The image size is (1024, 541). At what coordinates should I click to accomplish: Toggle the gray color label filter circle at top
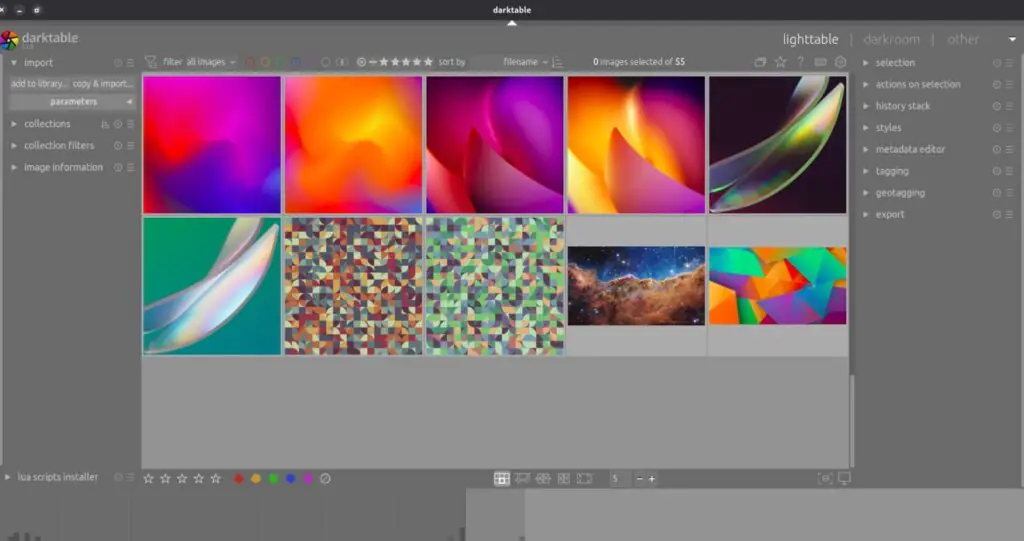(325, 62)
